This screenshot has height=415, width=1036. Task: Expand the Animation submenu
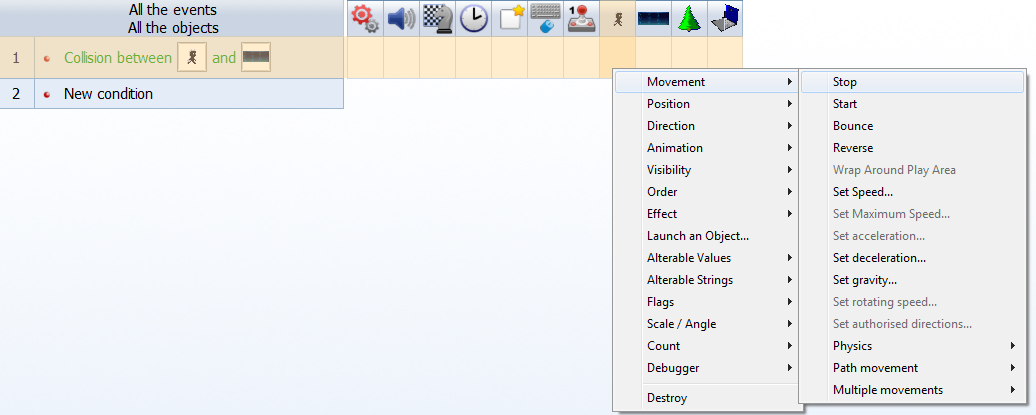click(706, 148)
